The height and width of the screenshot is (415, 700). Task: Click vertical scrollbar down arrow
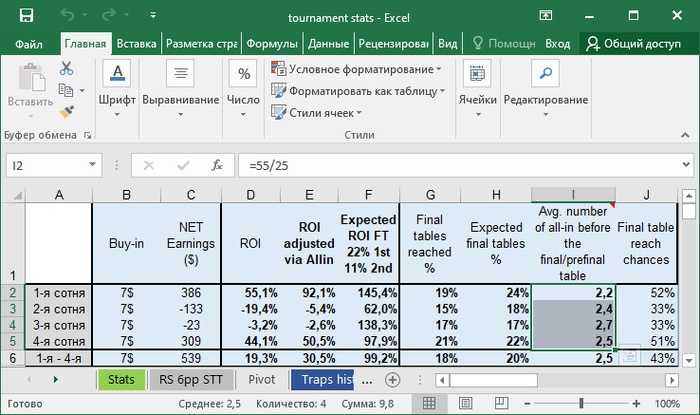coord(689,360)
